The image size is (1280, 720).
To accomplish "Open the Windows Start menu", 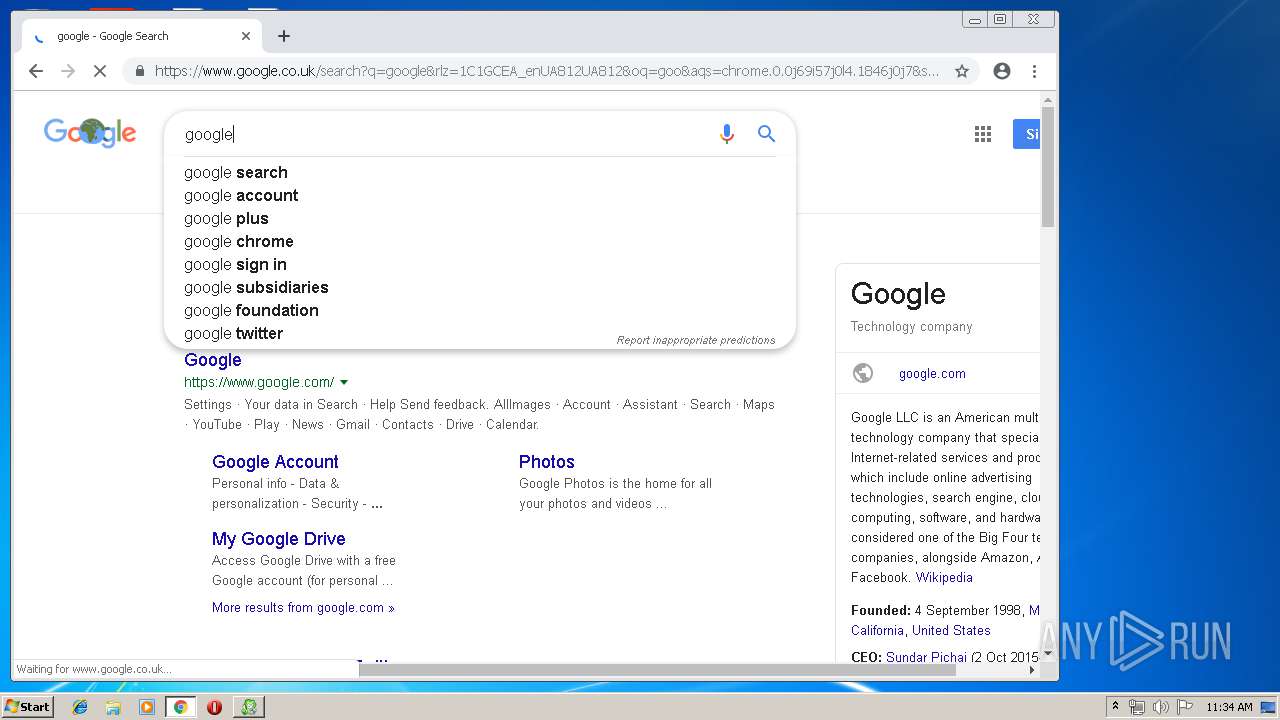I will tap(28, 706).
